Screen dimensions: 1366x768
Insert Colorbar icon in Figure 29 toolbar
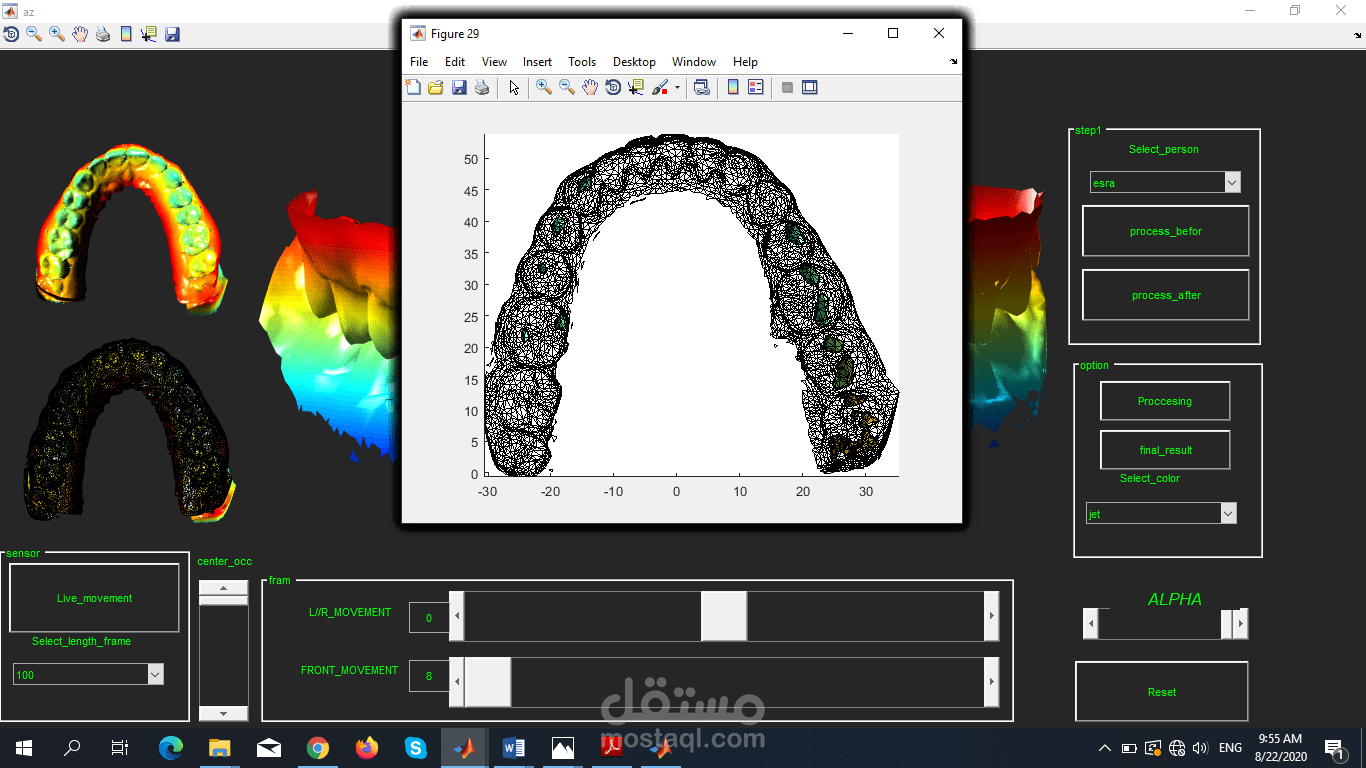[x=733, y=88]
